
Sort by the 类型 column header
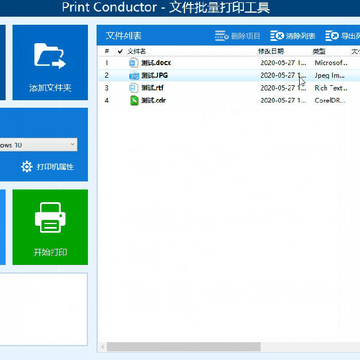pyautogui.click(x=319, y=51)
